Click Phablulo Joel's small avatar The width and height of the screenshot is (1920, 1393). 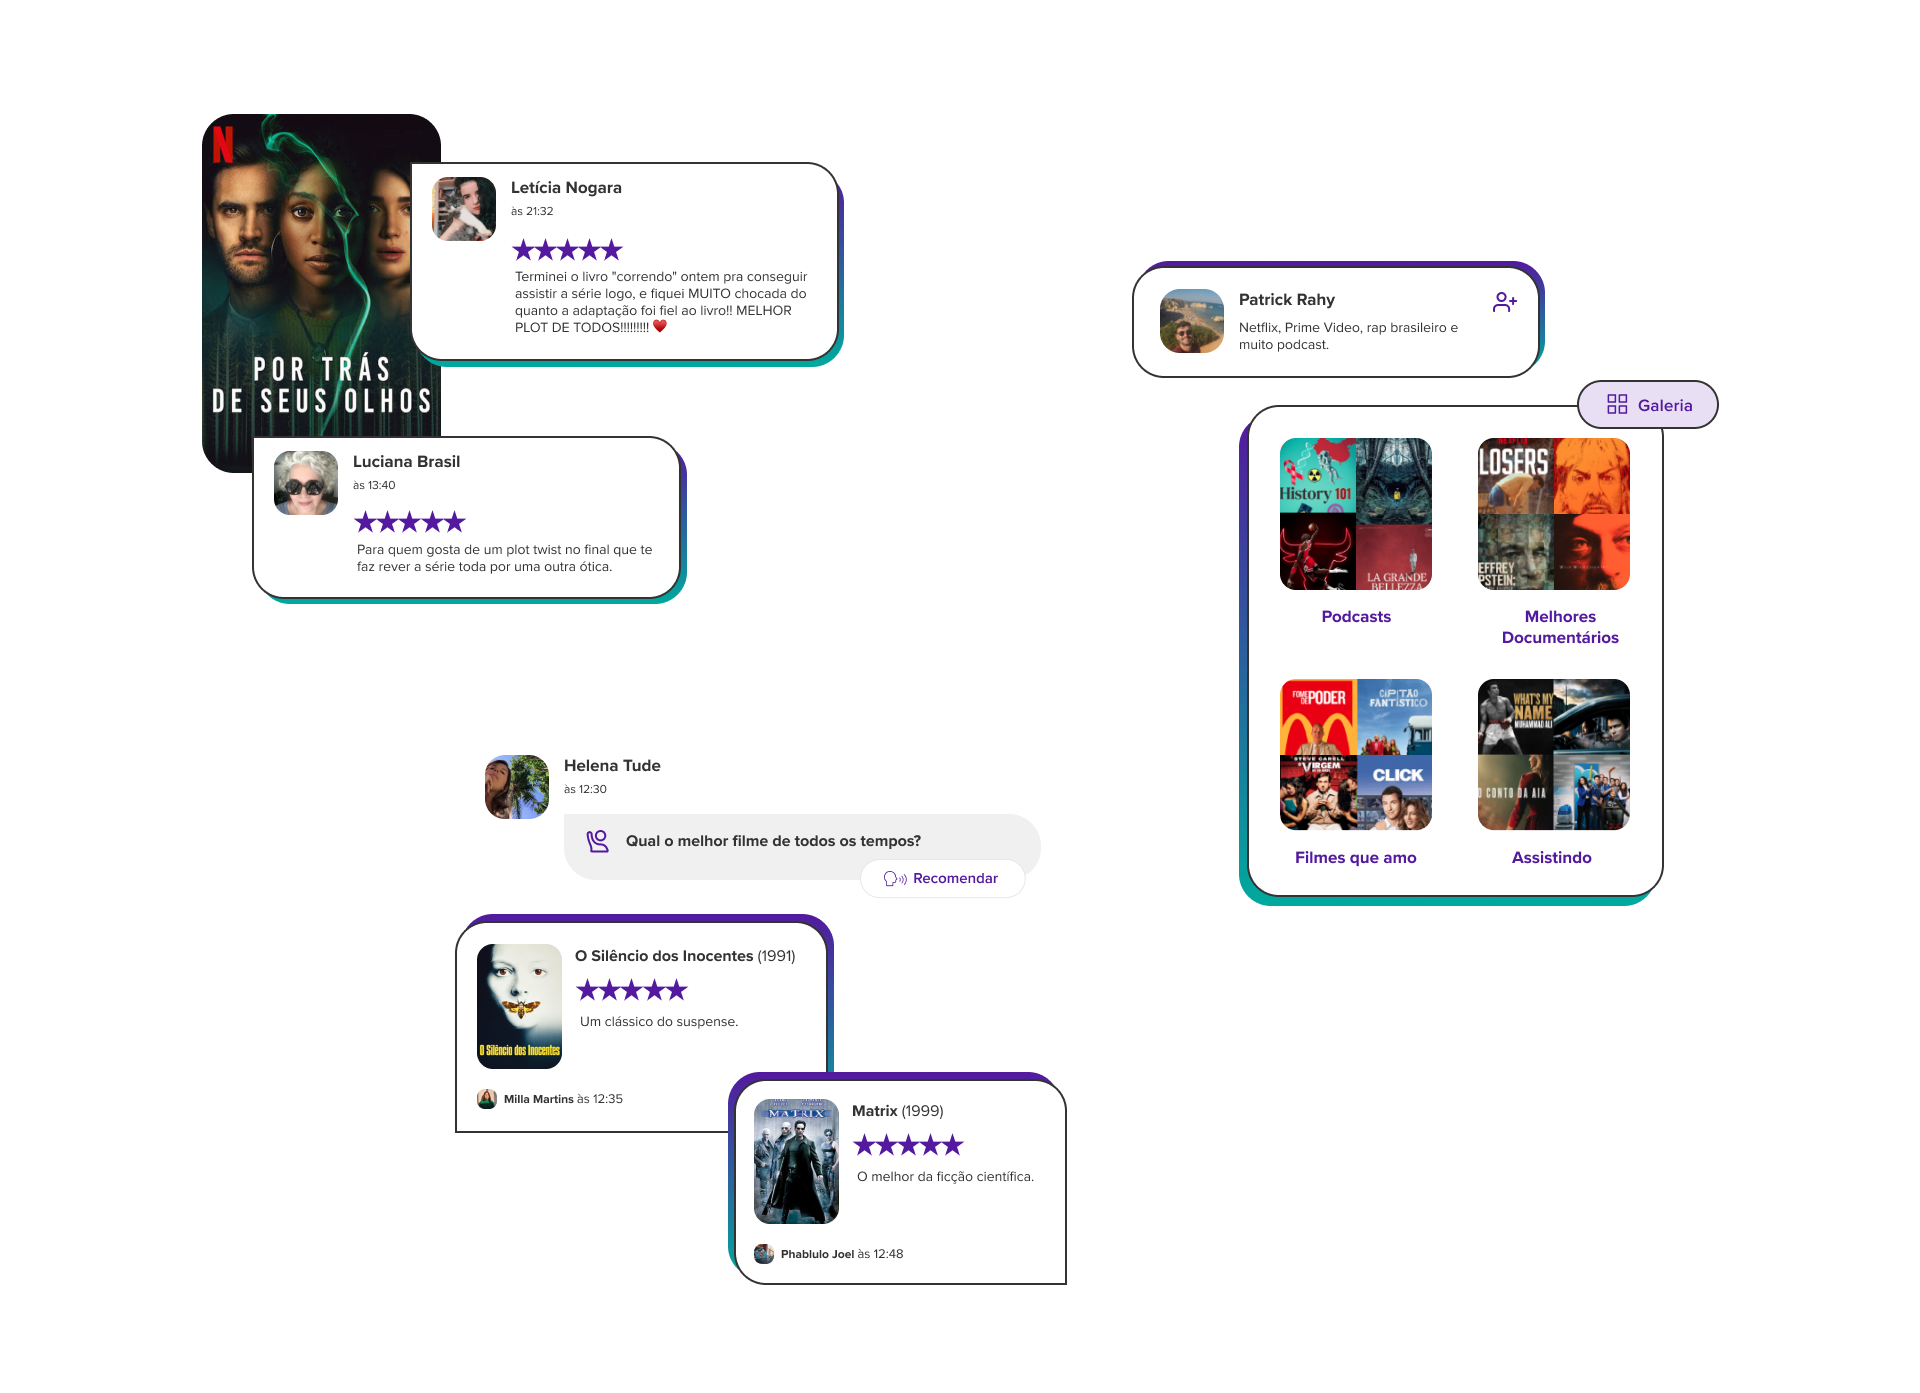click(x=764, y=1254)
